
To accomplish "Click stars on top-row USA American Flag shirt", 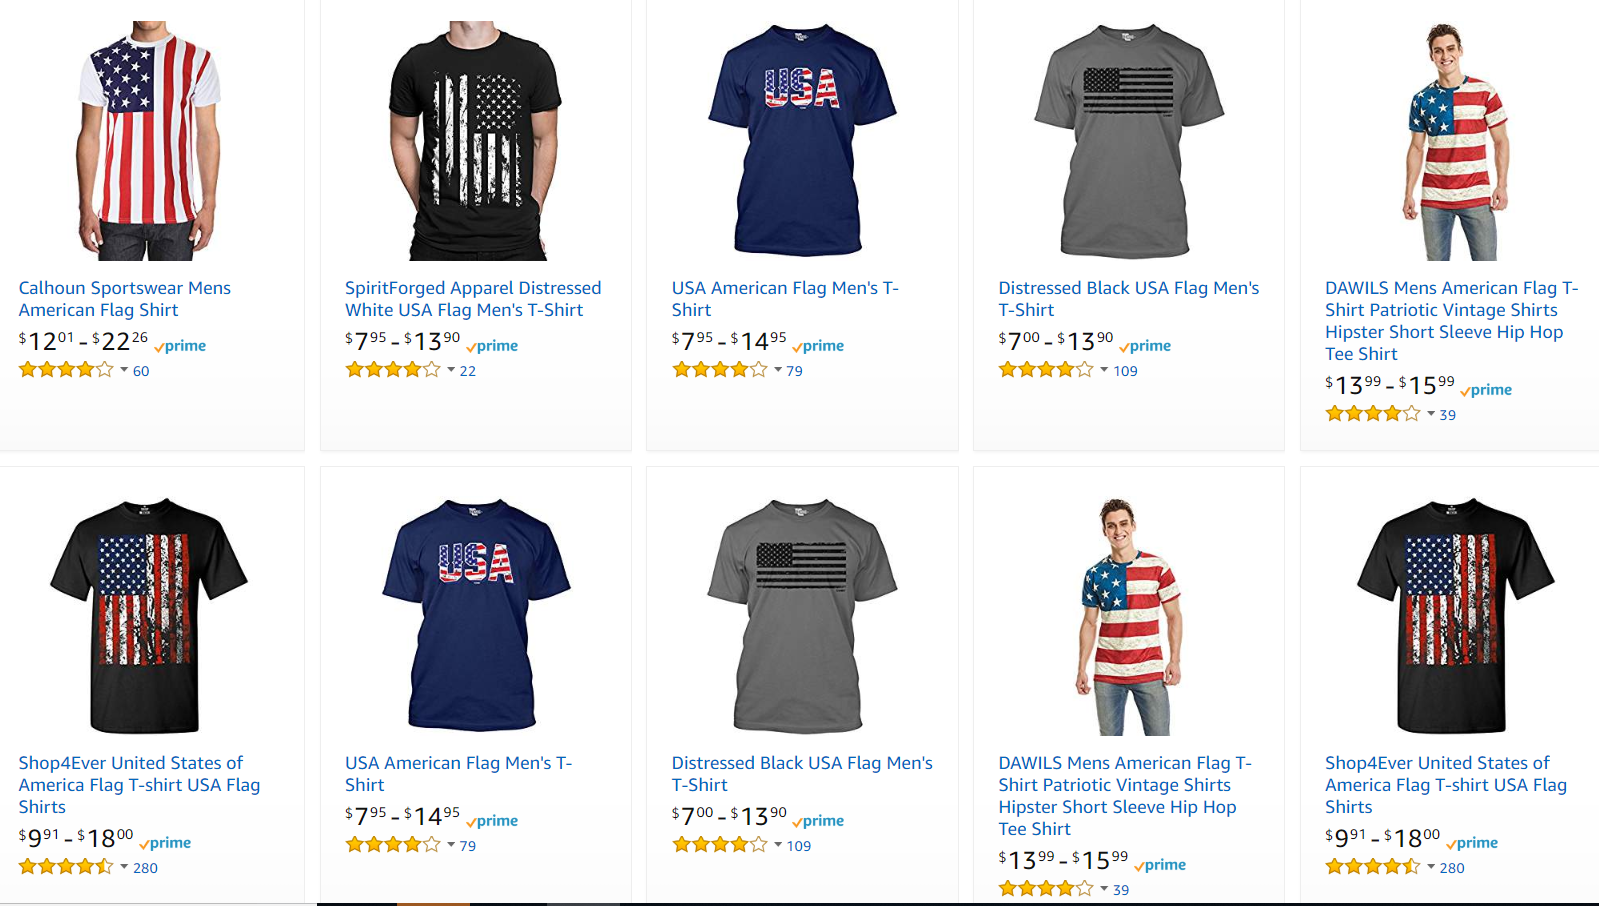I will click(x=719, y=370).
